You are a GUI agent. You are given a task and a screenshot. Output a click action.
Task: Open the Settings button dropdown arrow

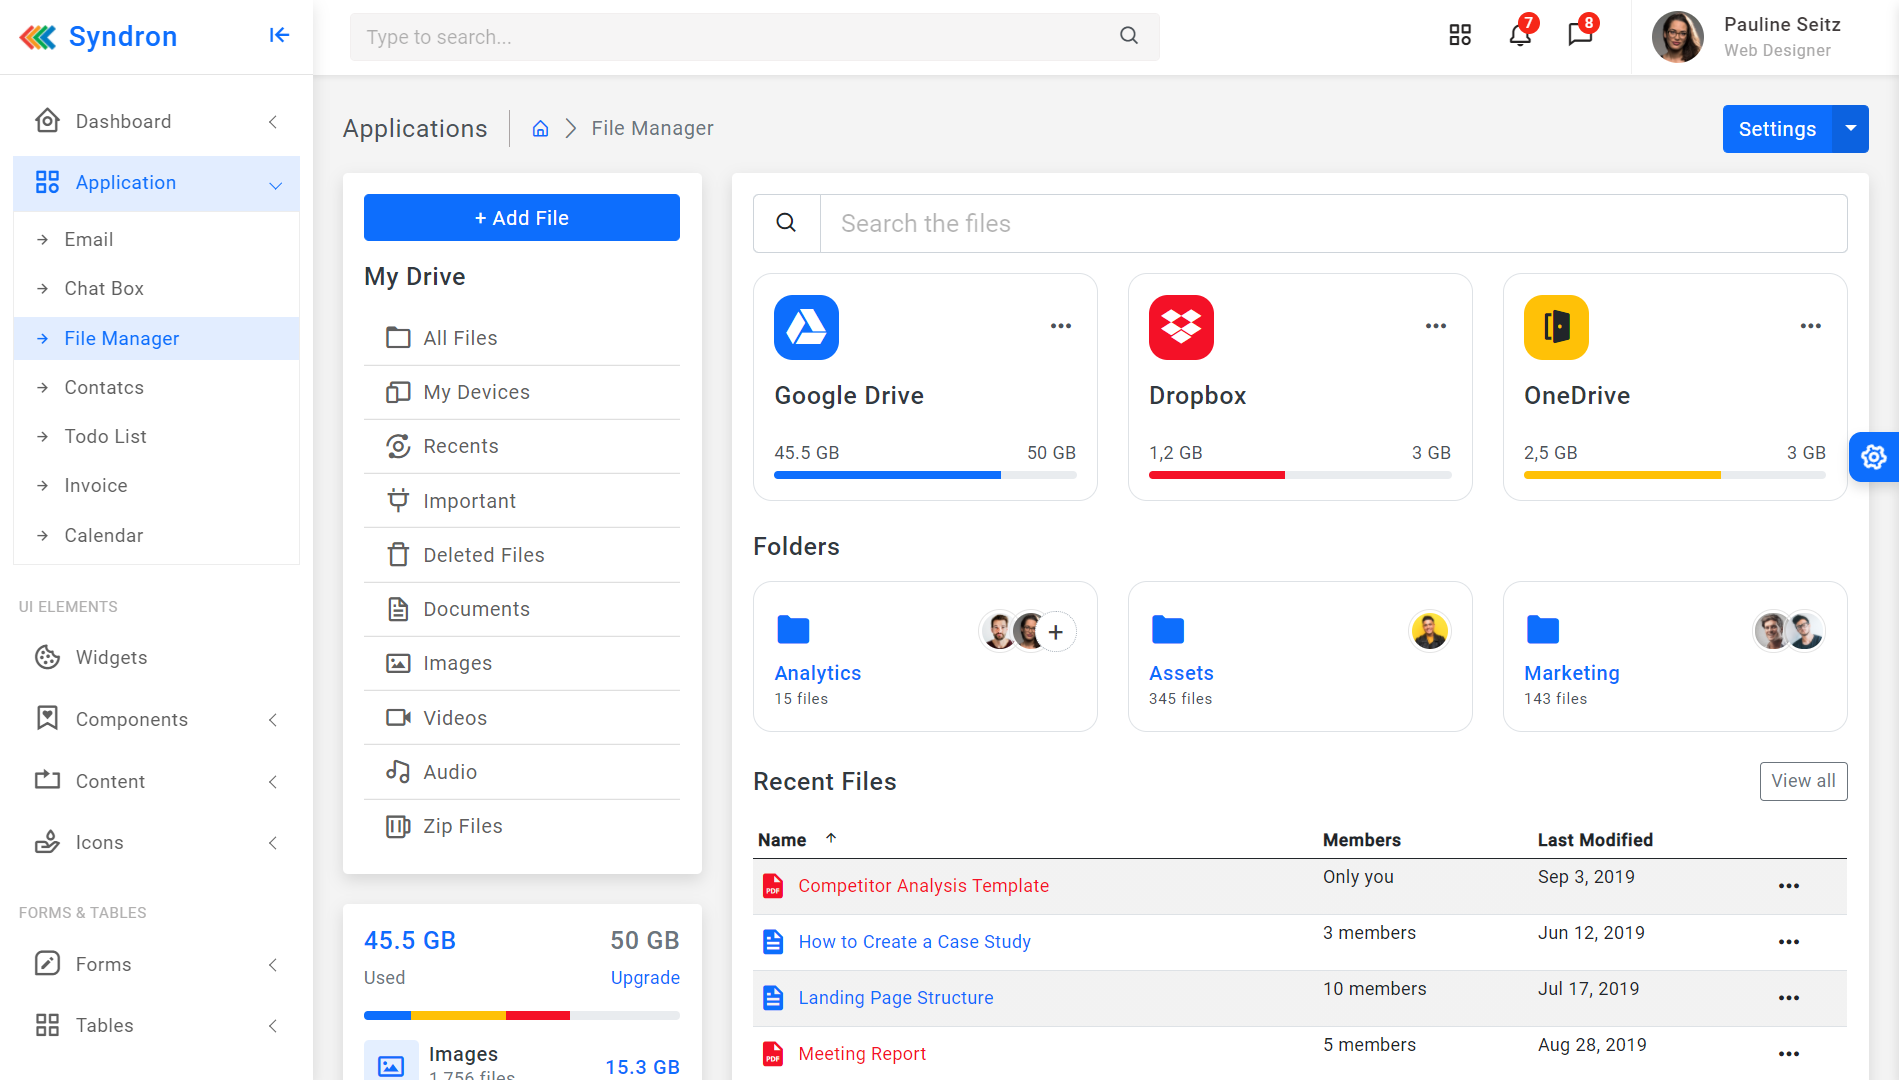(x=1850, y=128)
